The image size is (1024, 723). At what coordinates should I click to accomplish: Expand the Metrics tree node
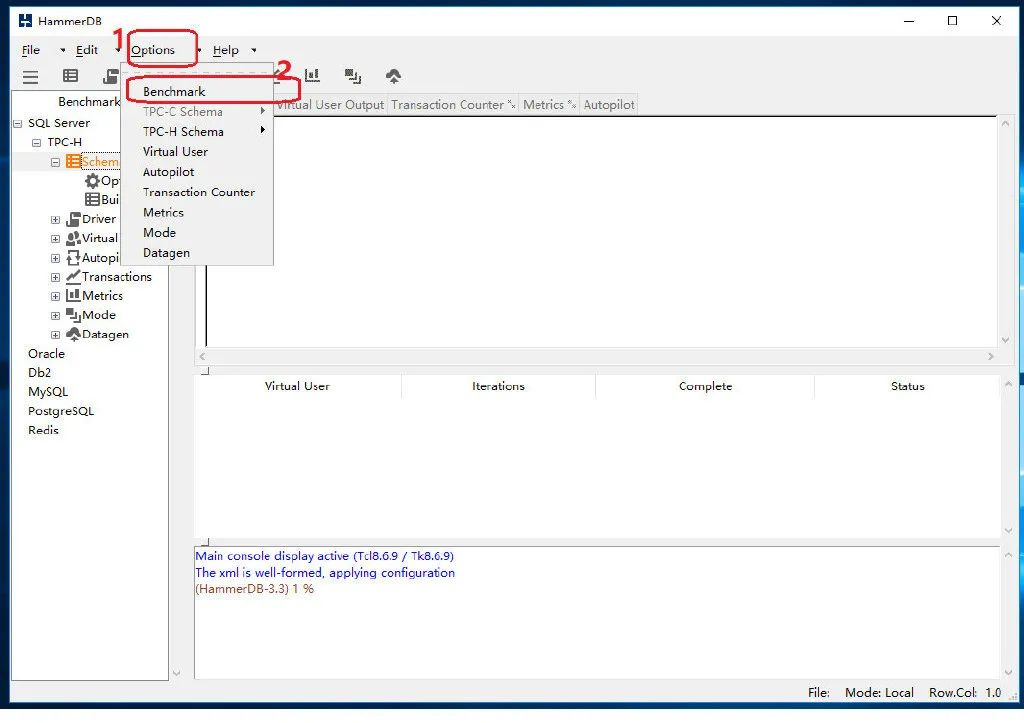[56, 297]
